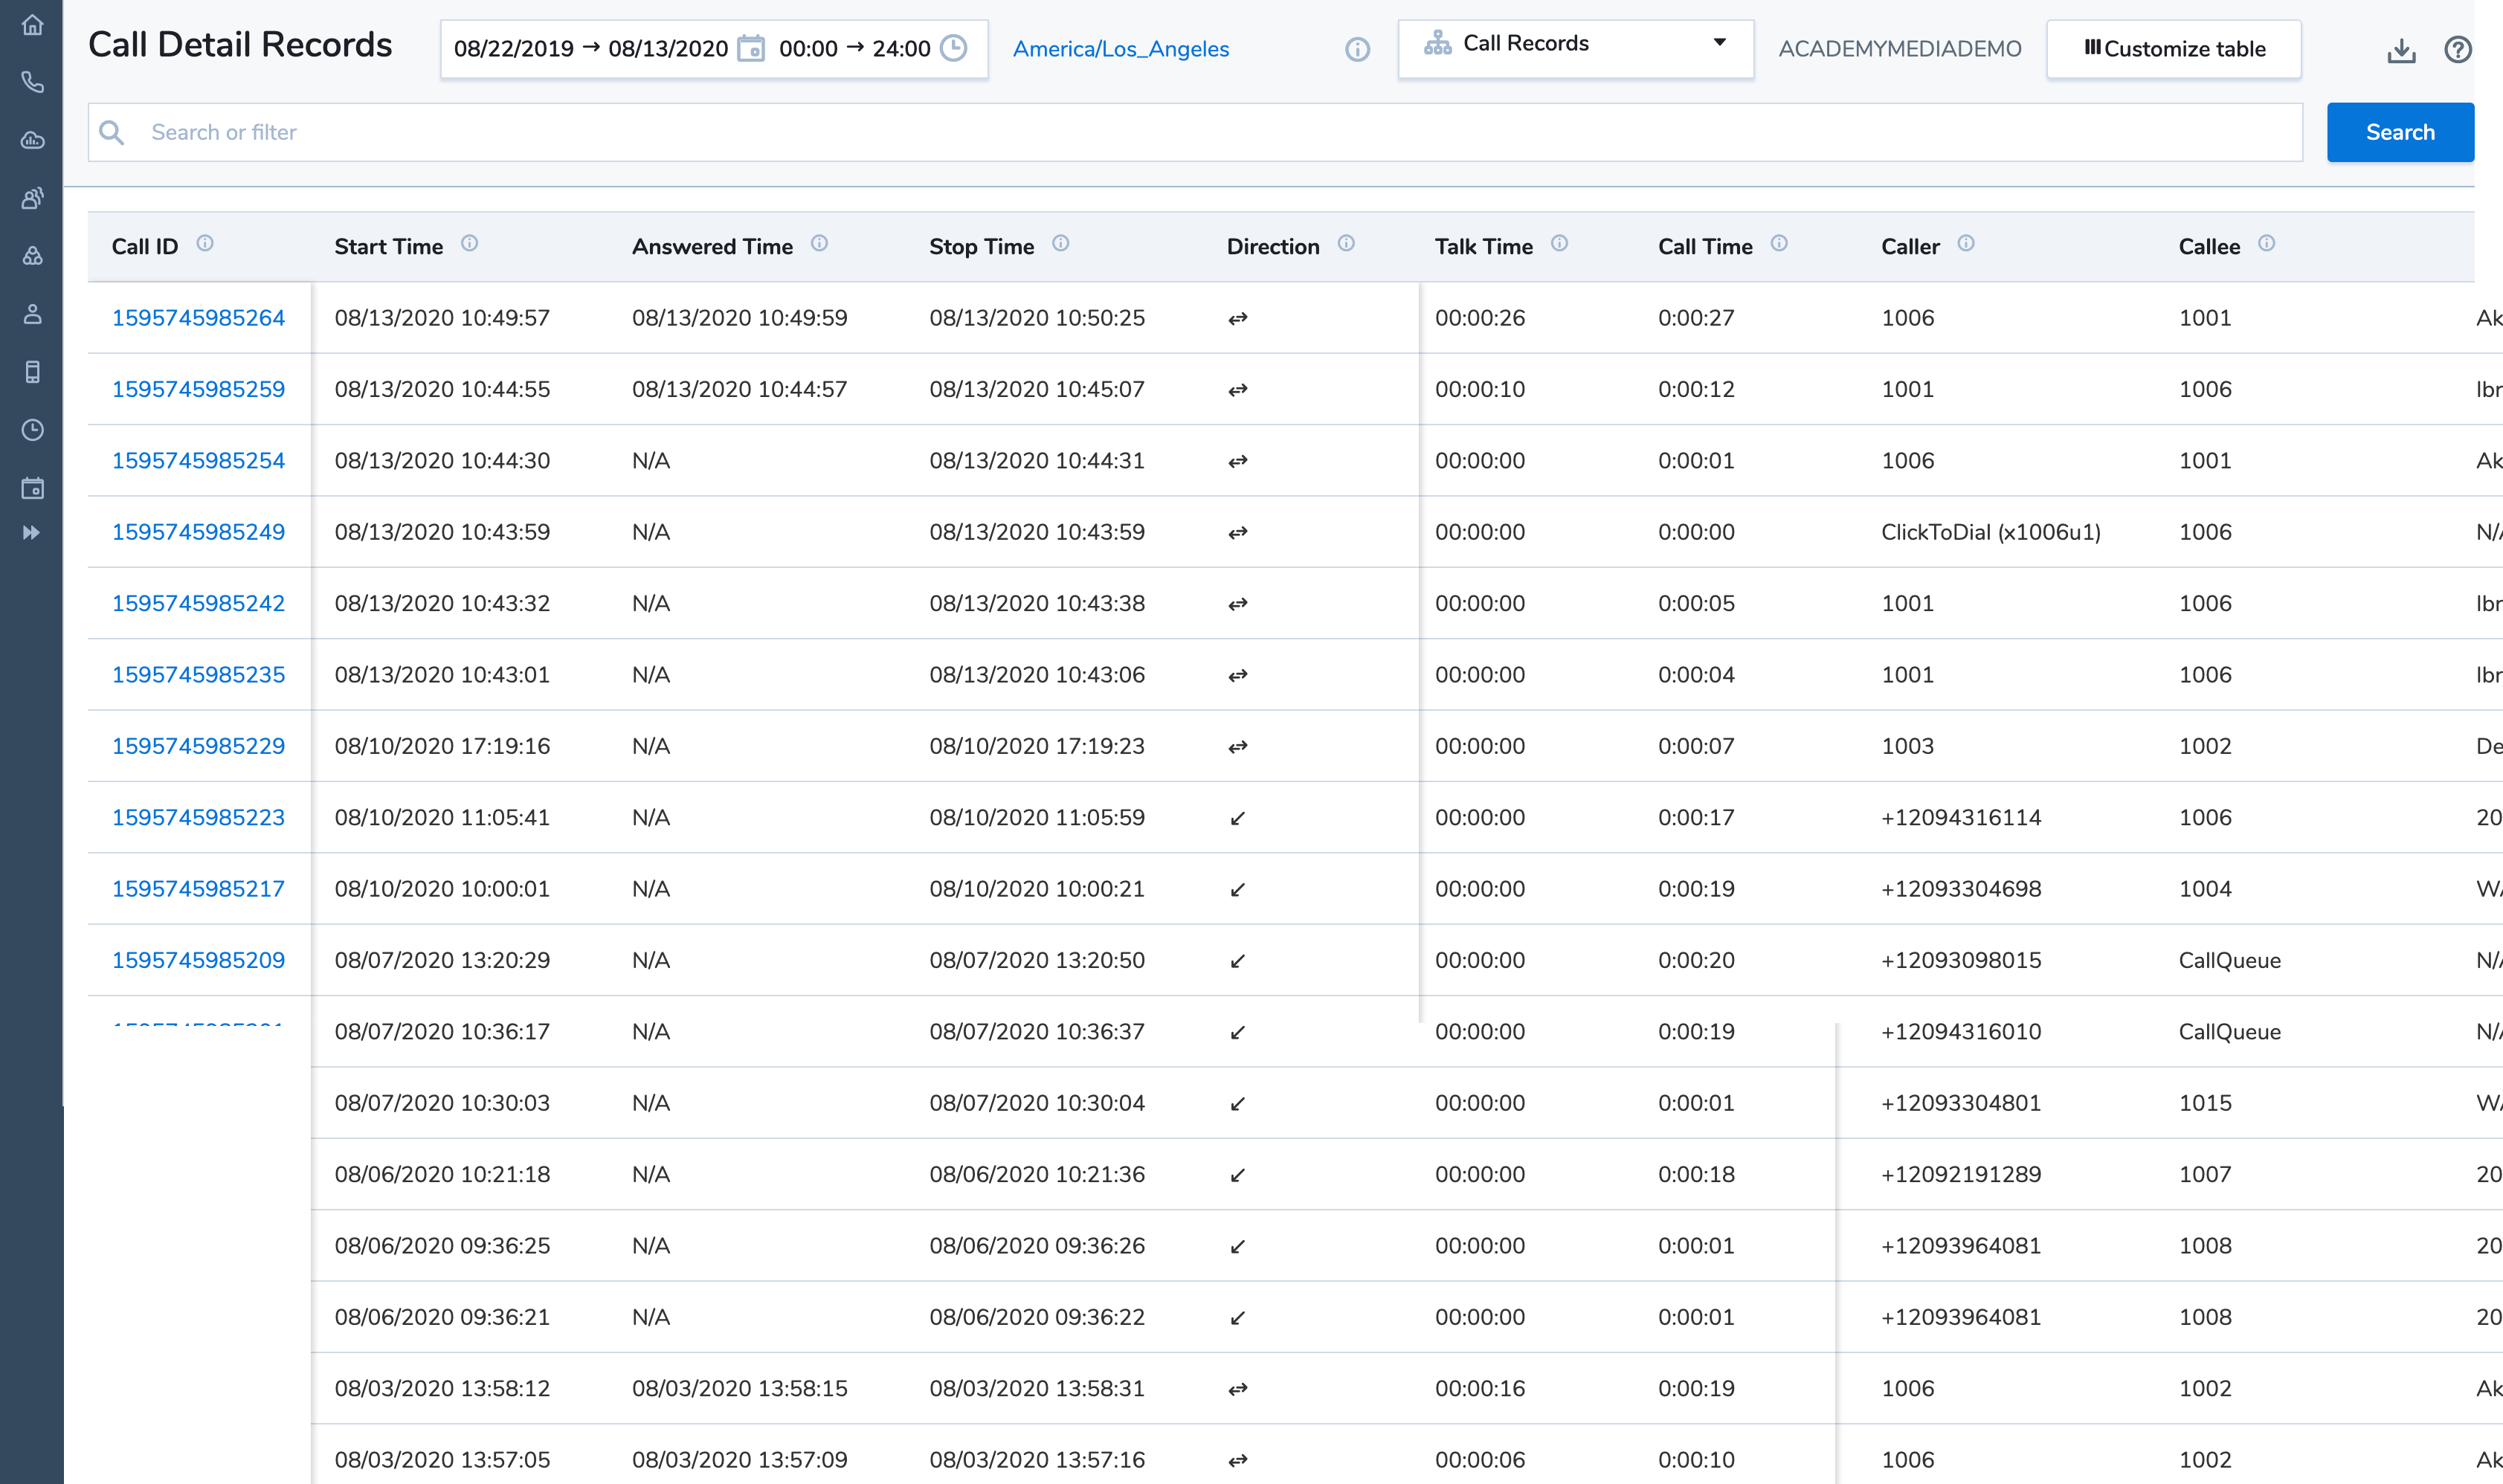Open call record 1595745985209
Screen dimensions: 2503x1484
(198, 960)
